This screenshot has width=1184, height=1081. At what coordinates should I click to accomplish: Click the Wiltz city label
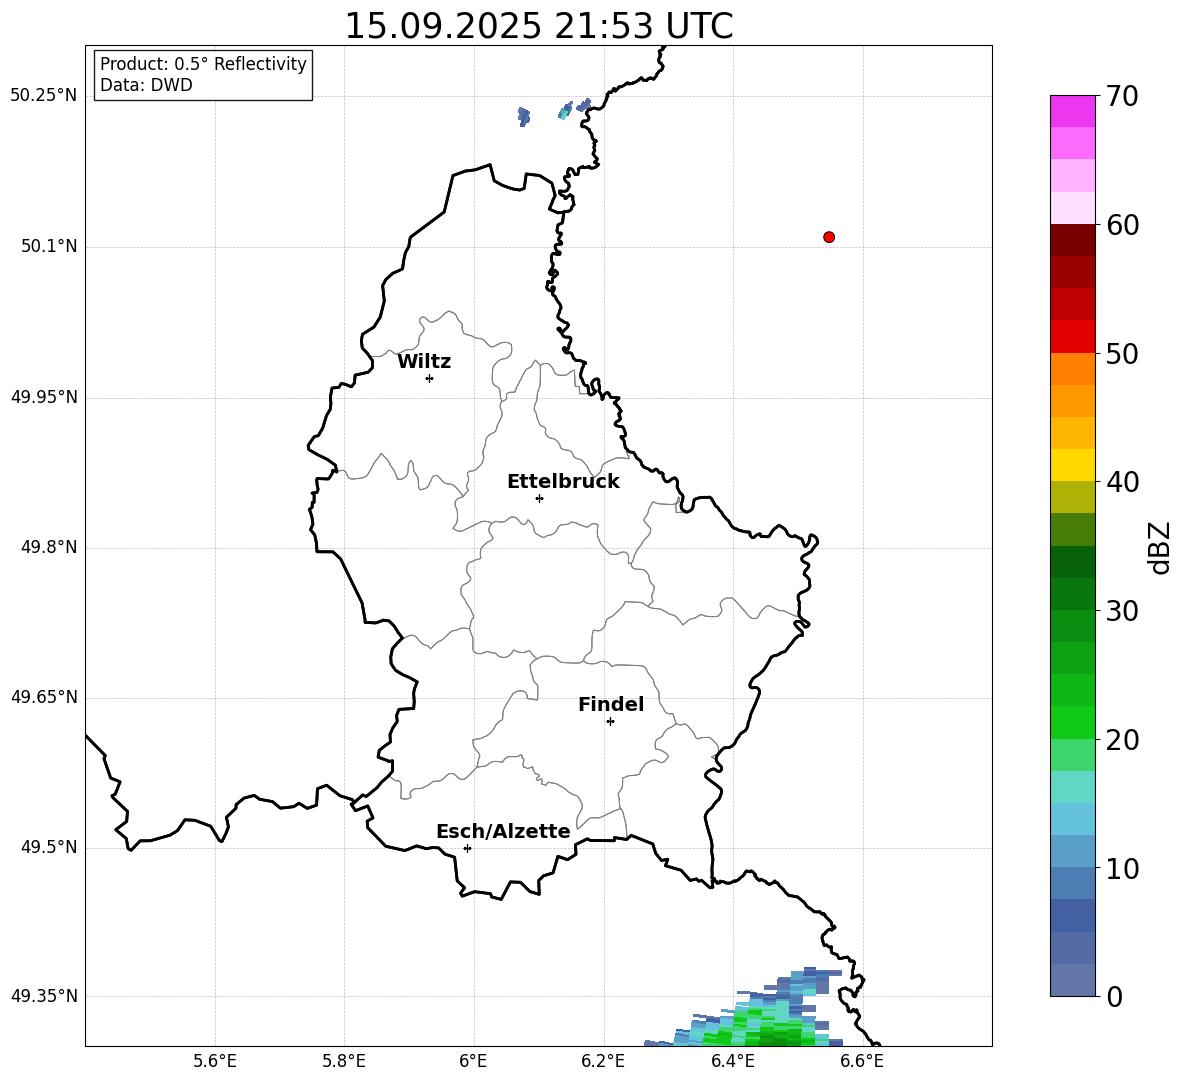tap(424, 362)
